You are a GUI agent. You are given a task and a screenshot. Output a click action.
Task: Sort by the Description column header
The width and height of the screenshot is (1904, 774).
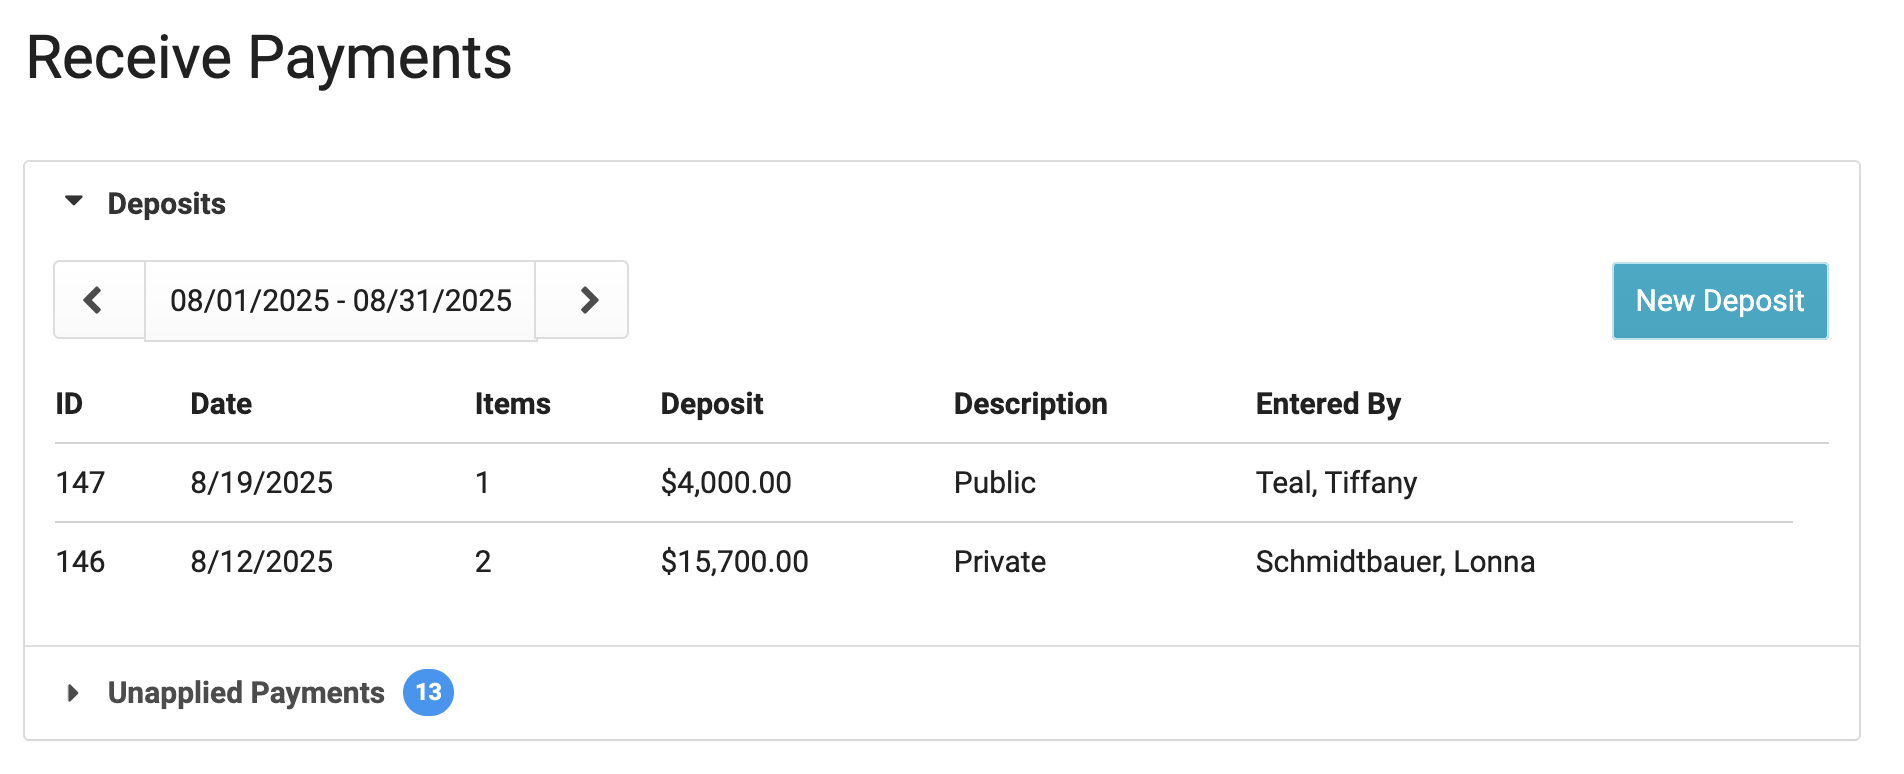coord(1030,404)
